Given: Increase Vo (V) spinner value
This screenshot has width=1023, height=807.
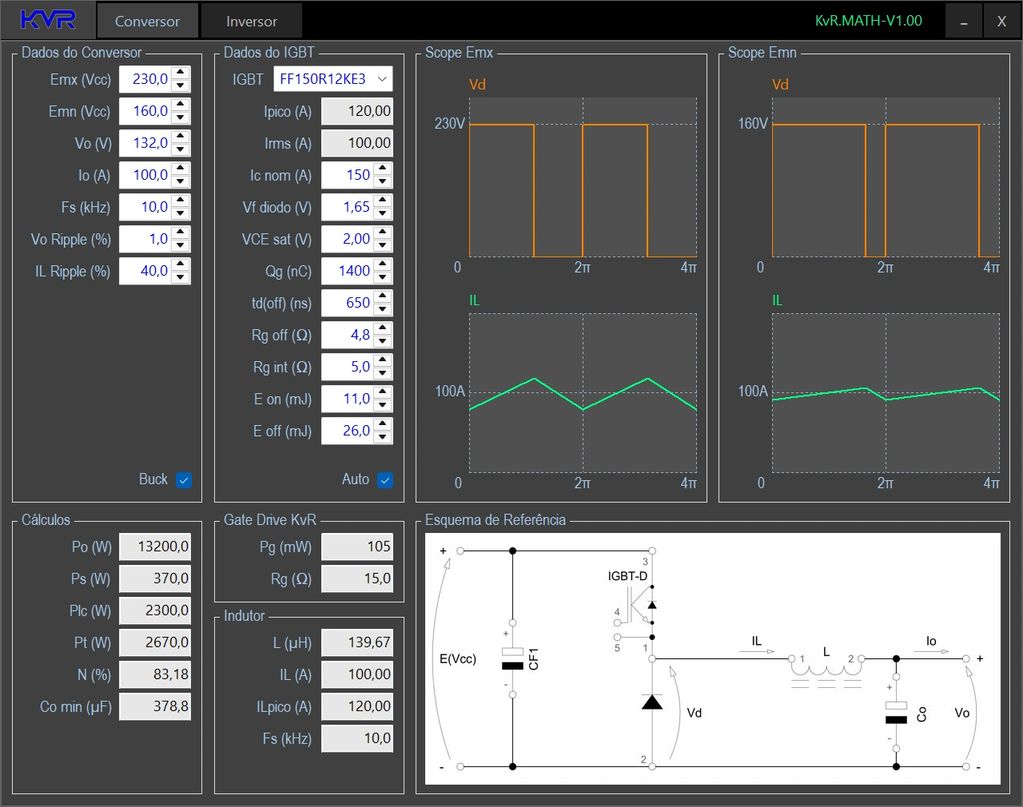Looking at the screenshot, I should [180, 137].
